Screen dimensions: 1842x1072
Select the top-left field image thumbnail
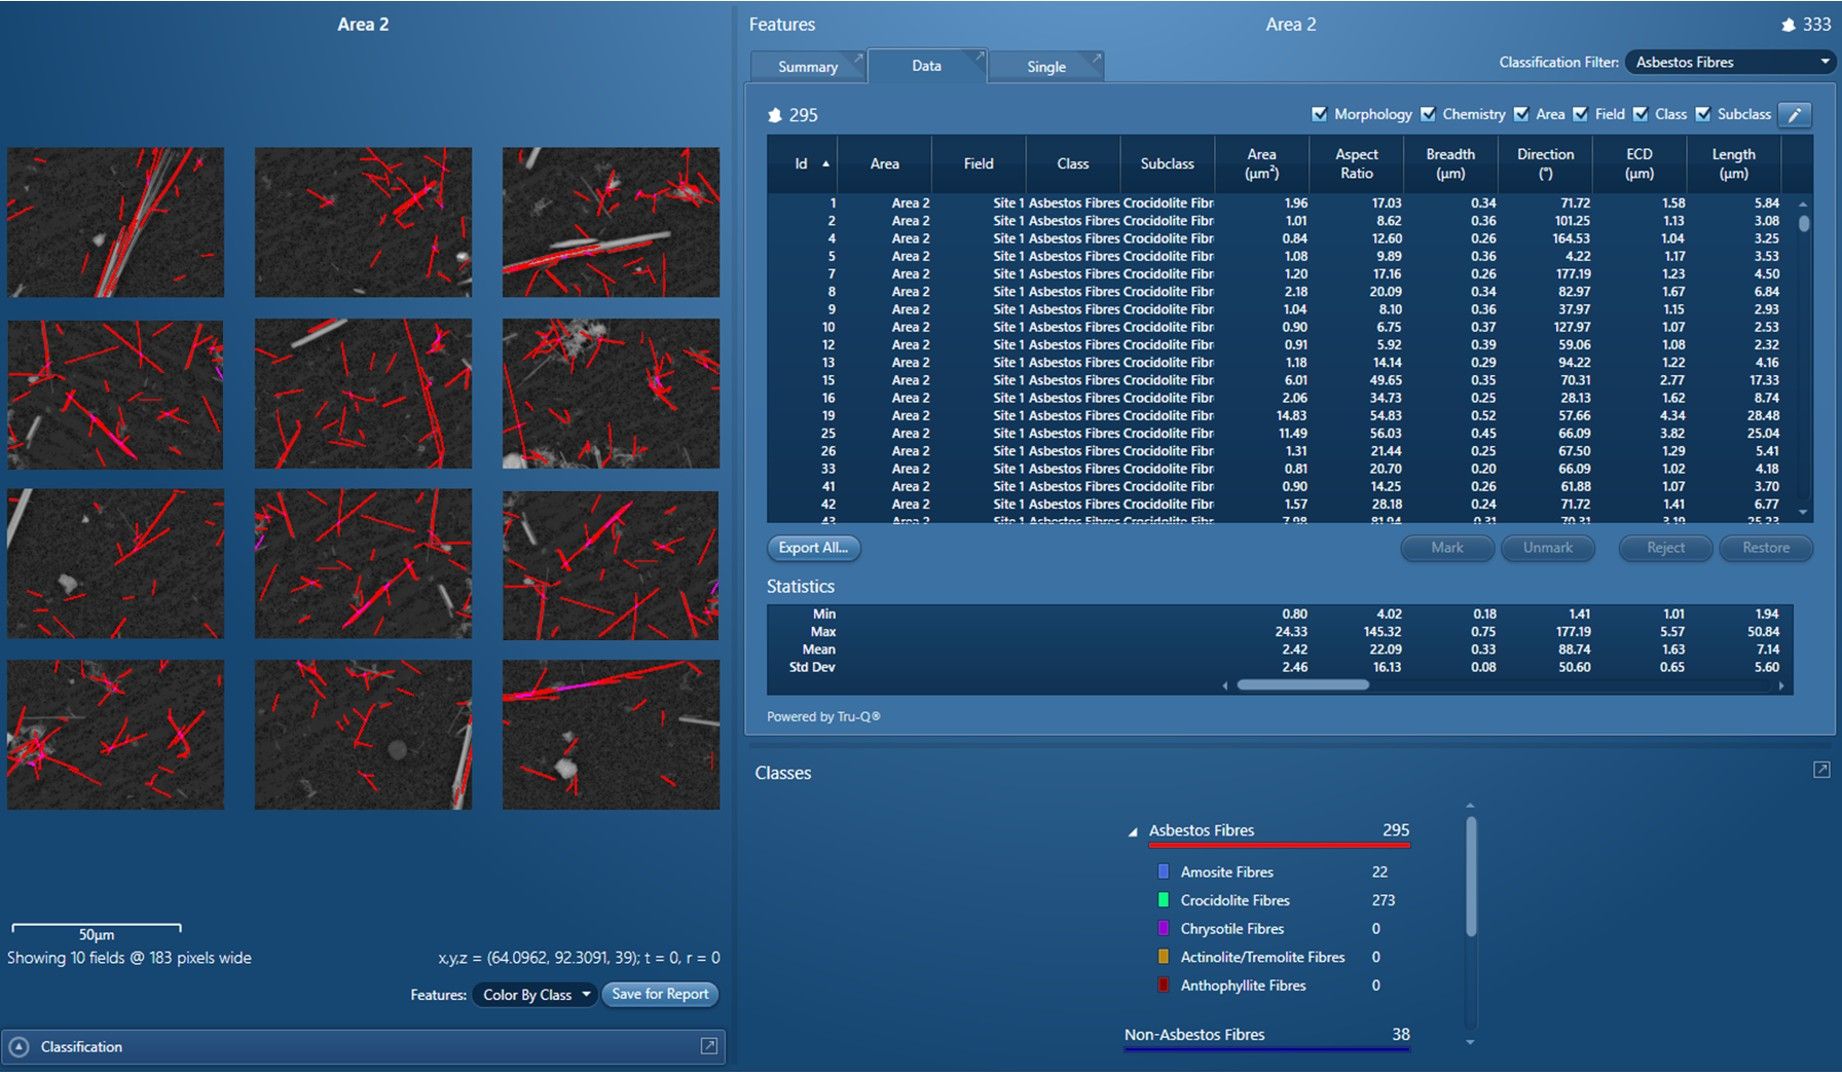(116, 222)
